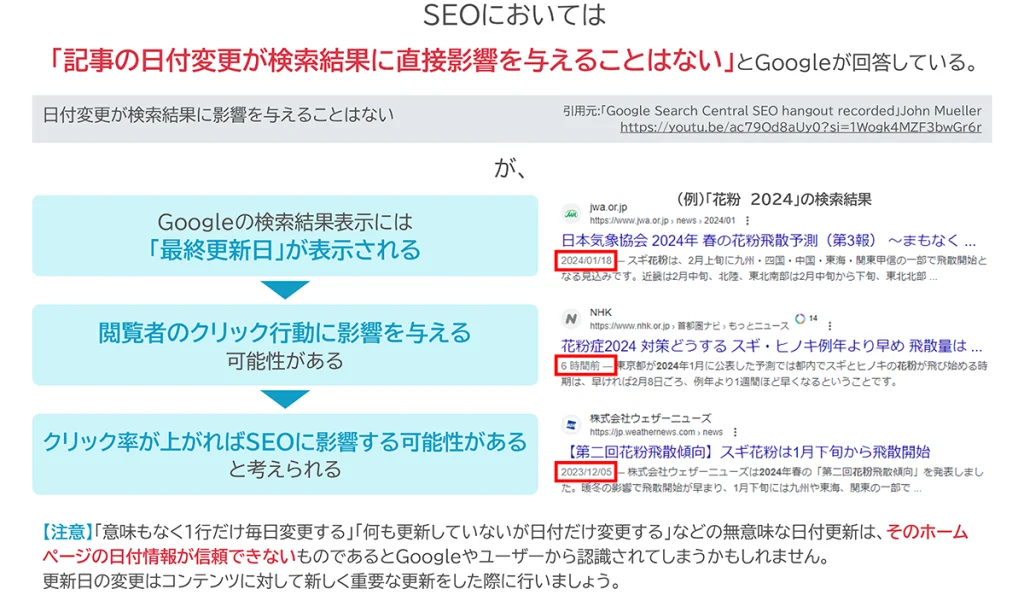Click the https://jp.weathernews.com › news URL
The height and width of the screenshot is (595, 1024).
[x=656, y=432]
